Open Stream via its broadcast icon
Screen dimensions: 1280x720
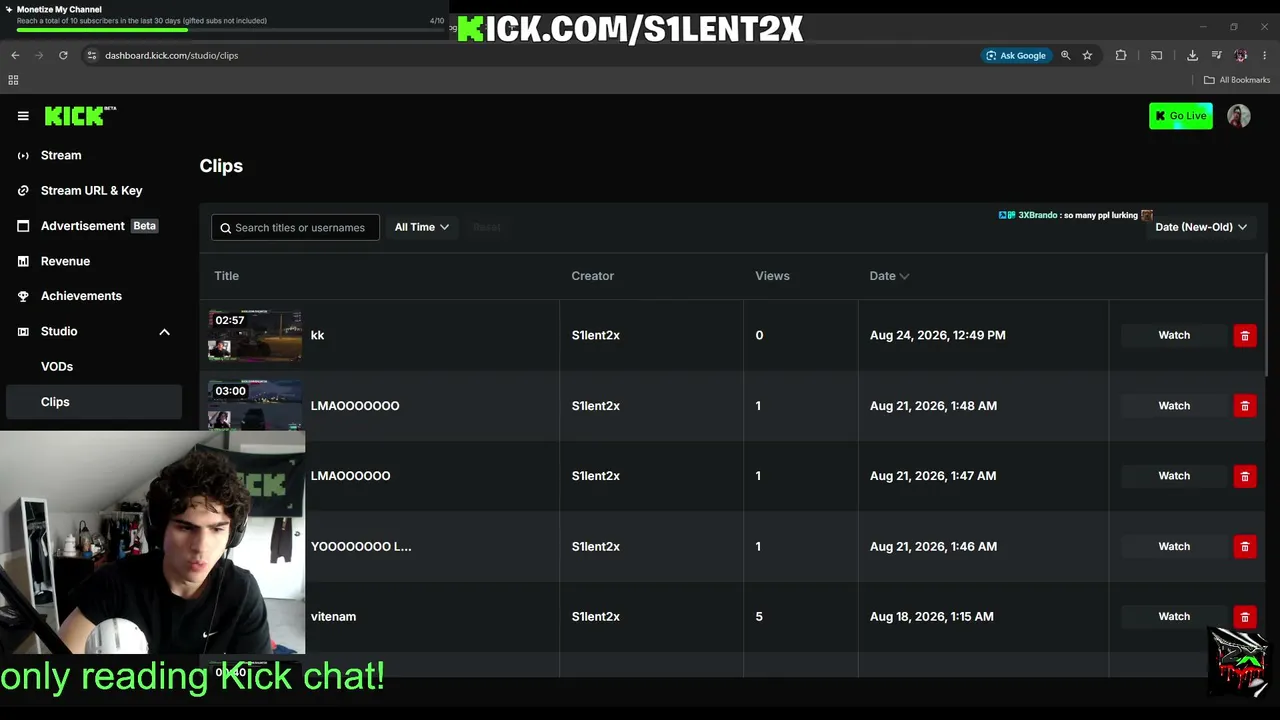pos(23,156)
